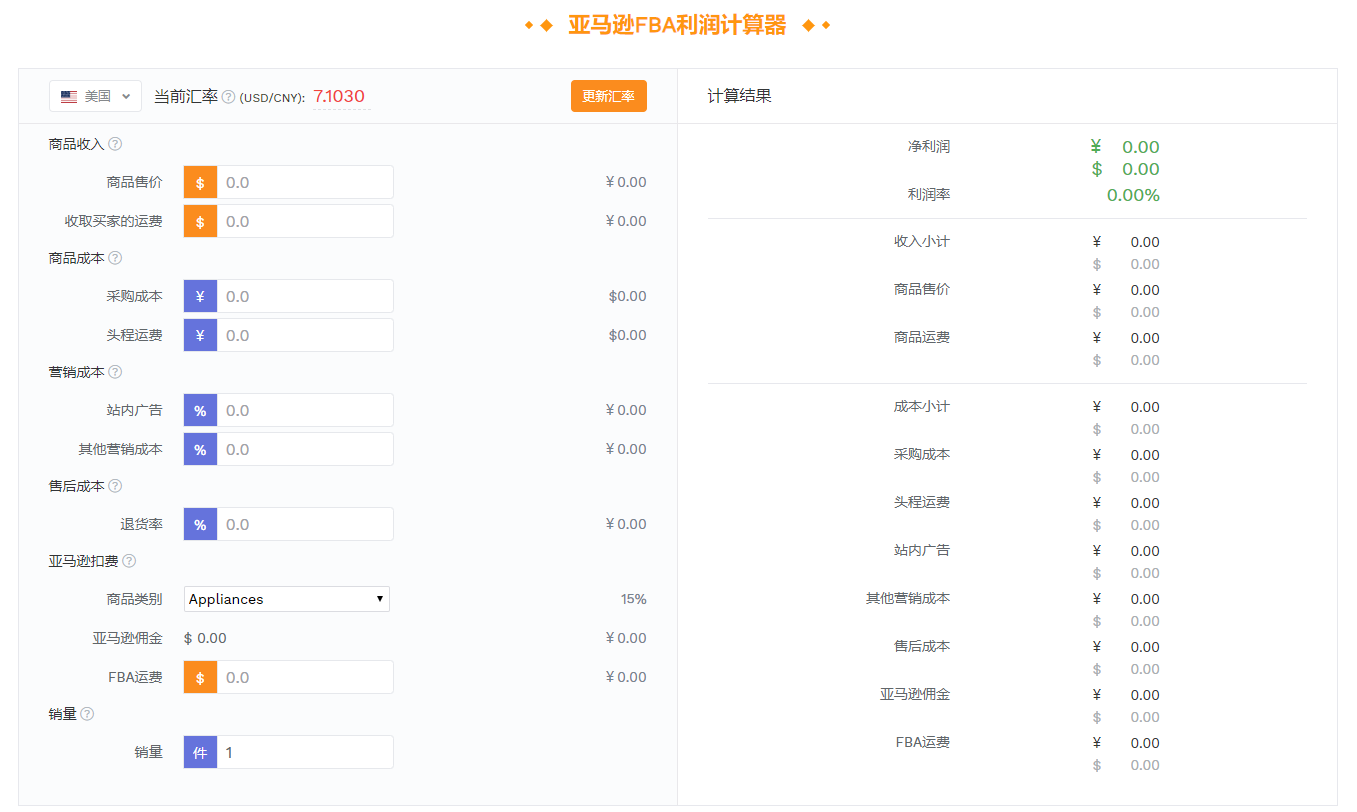
Task: Open the 美国 country dropdown
Action: (x=95, y=96)
